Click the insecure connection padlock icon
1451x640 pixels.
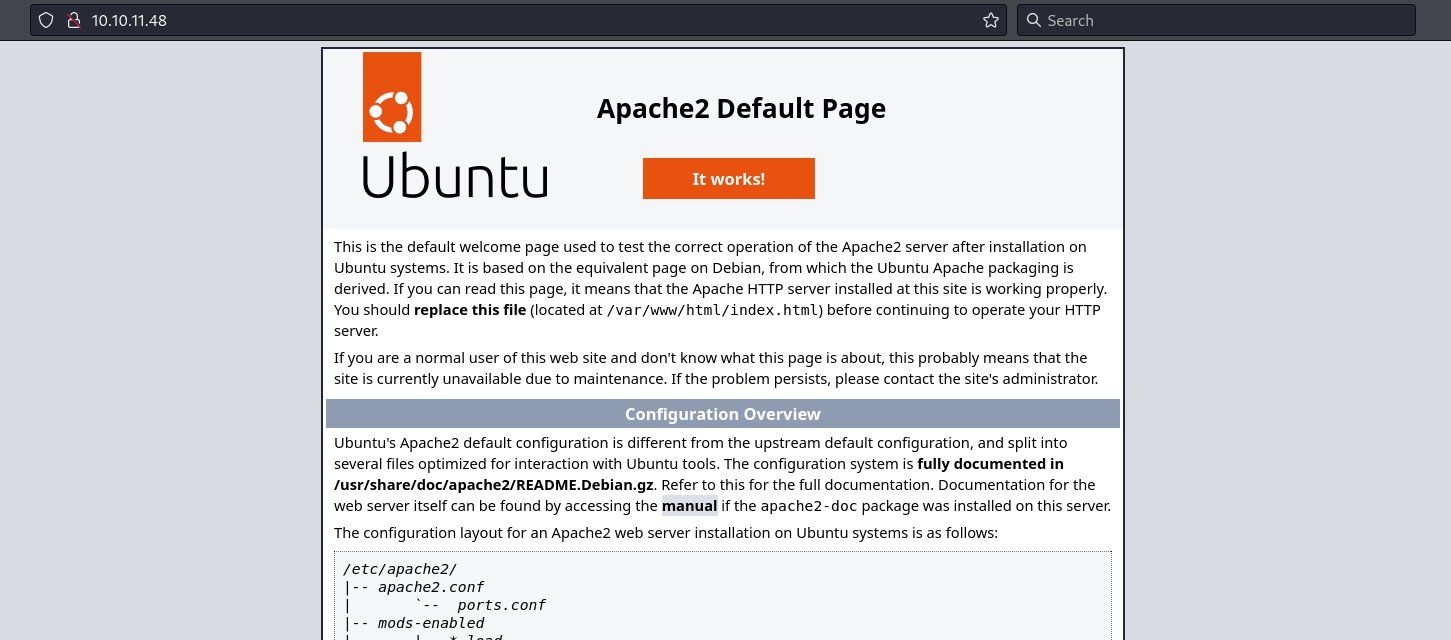coord(72,20)
